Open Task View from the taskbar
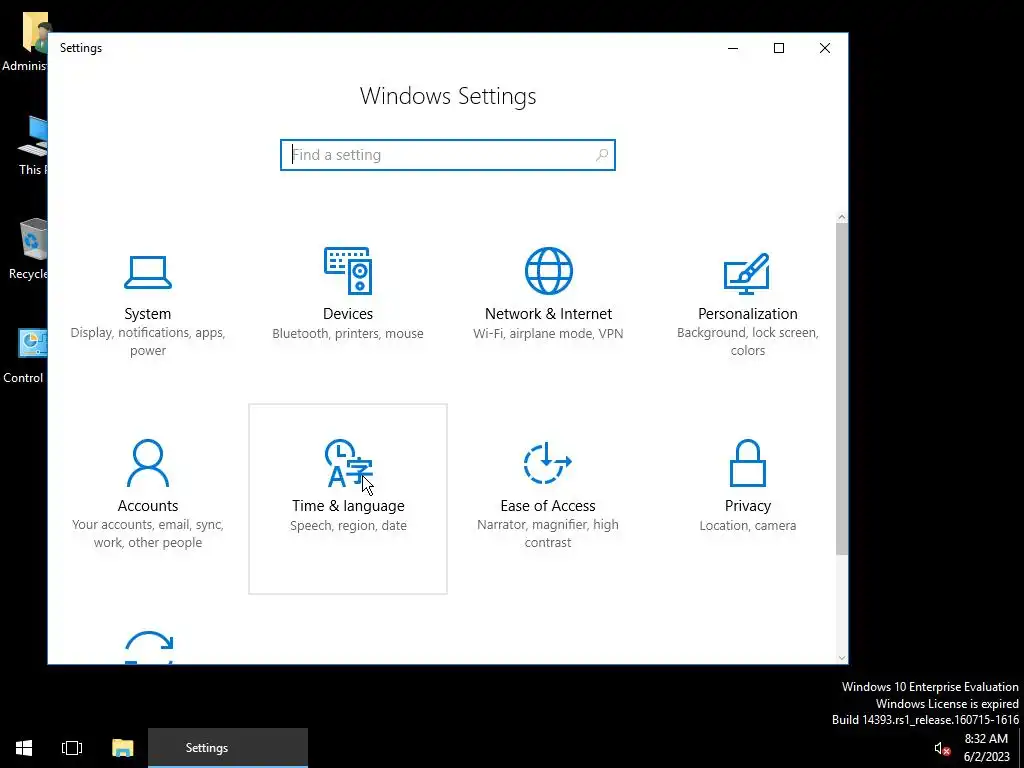 72,748
